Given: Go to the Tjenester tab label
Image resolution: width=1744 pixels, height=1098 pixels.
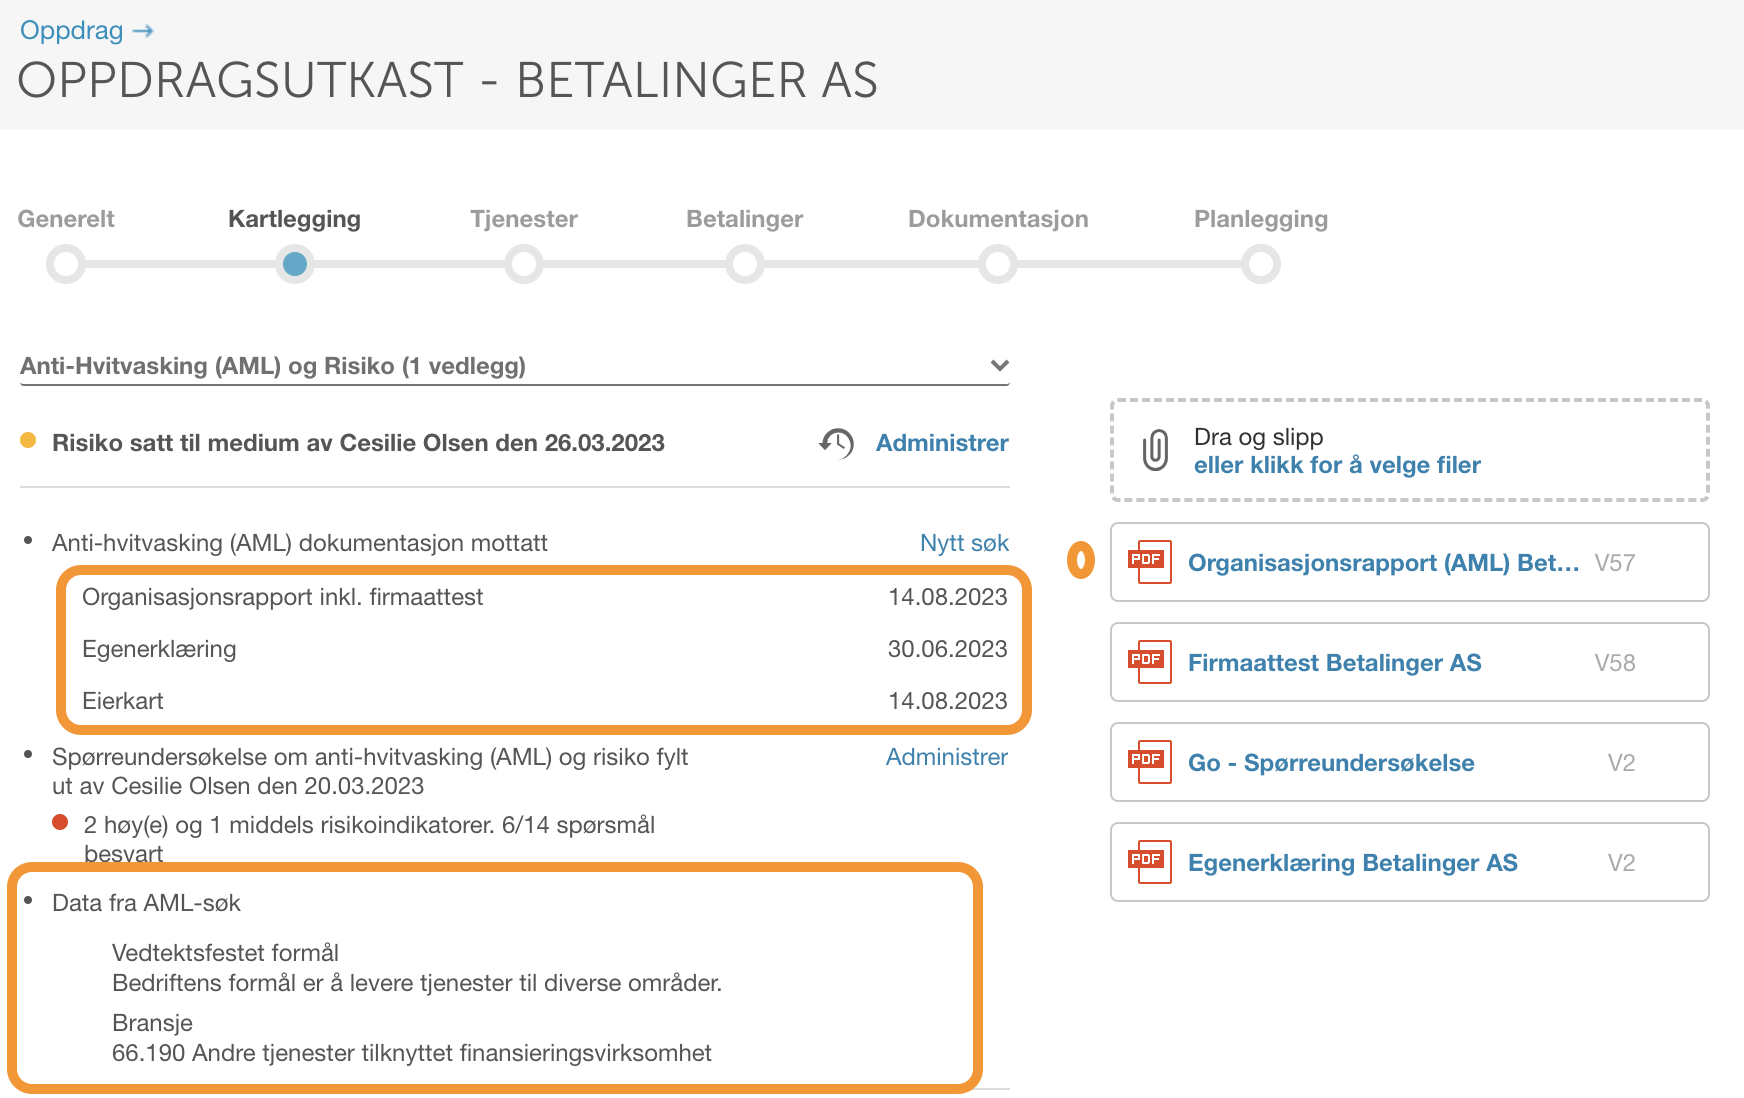Looking at the screenshot, I should [524, 219].
